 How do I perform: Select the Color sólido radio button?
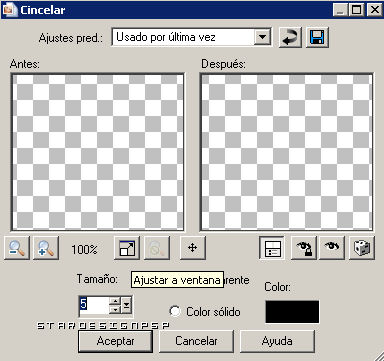coord(175,312)
